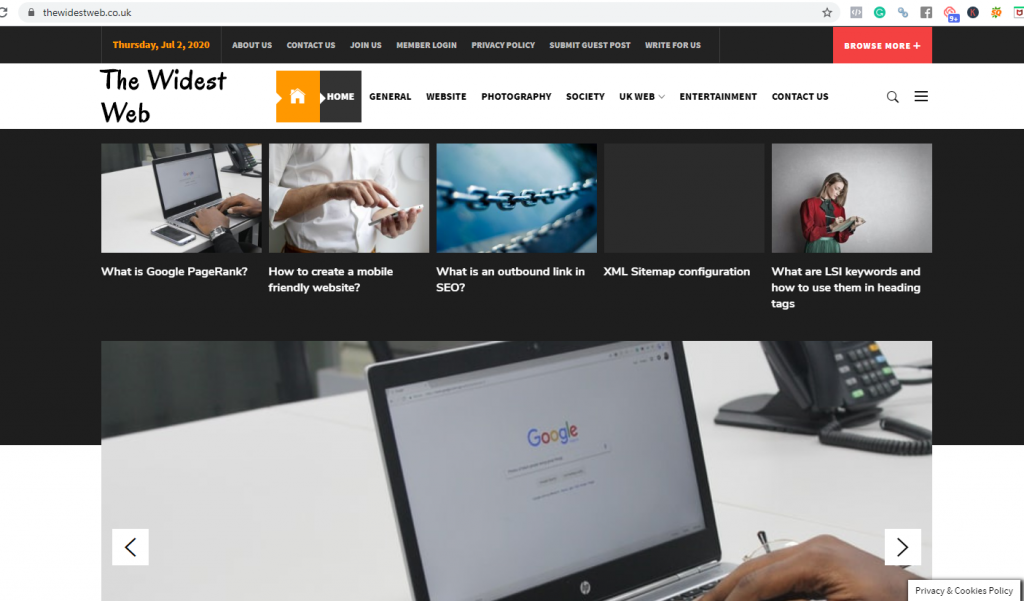Open the Website category

click(x=446, y=97)
